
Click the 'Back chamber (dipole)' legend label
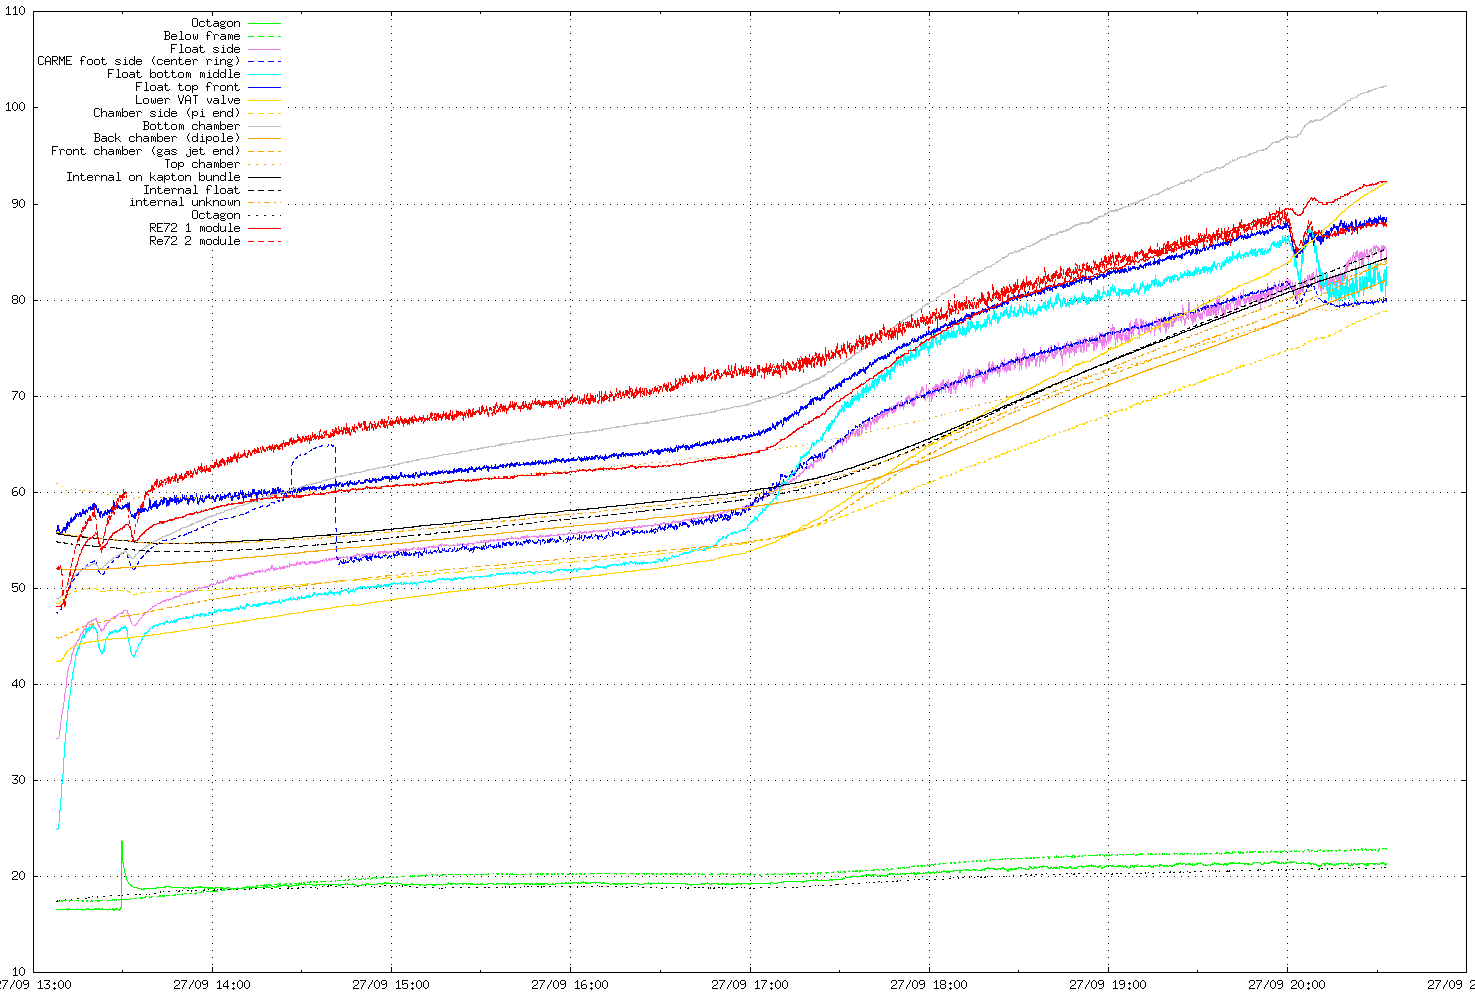click(x=167, y=138)
